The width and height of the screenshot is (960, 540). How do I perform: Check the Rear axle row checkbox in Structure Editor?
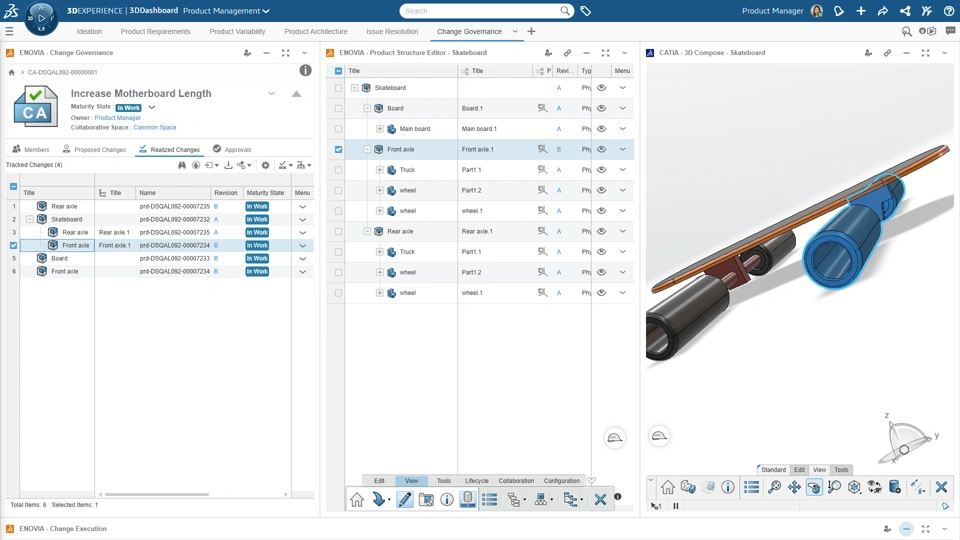(x=339, y=231)
